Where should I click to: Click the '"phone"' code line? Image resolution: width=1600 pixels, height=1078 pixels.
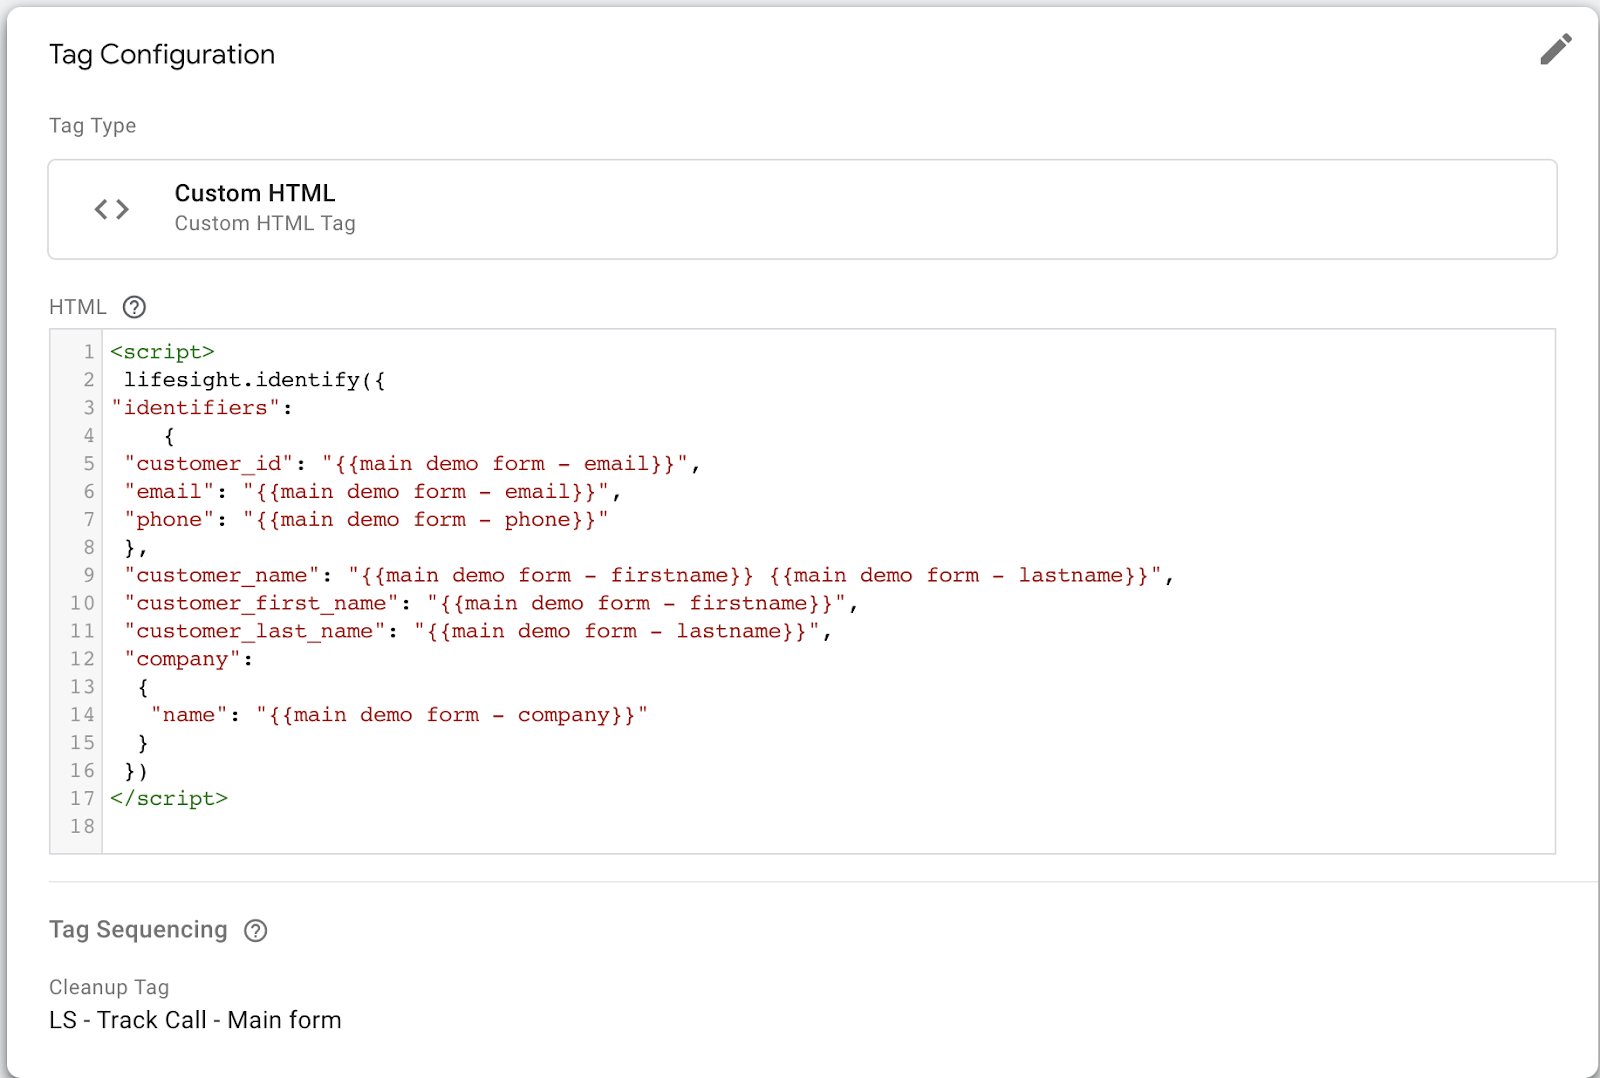[366, 520]
